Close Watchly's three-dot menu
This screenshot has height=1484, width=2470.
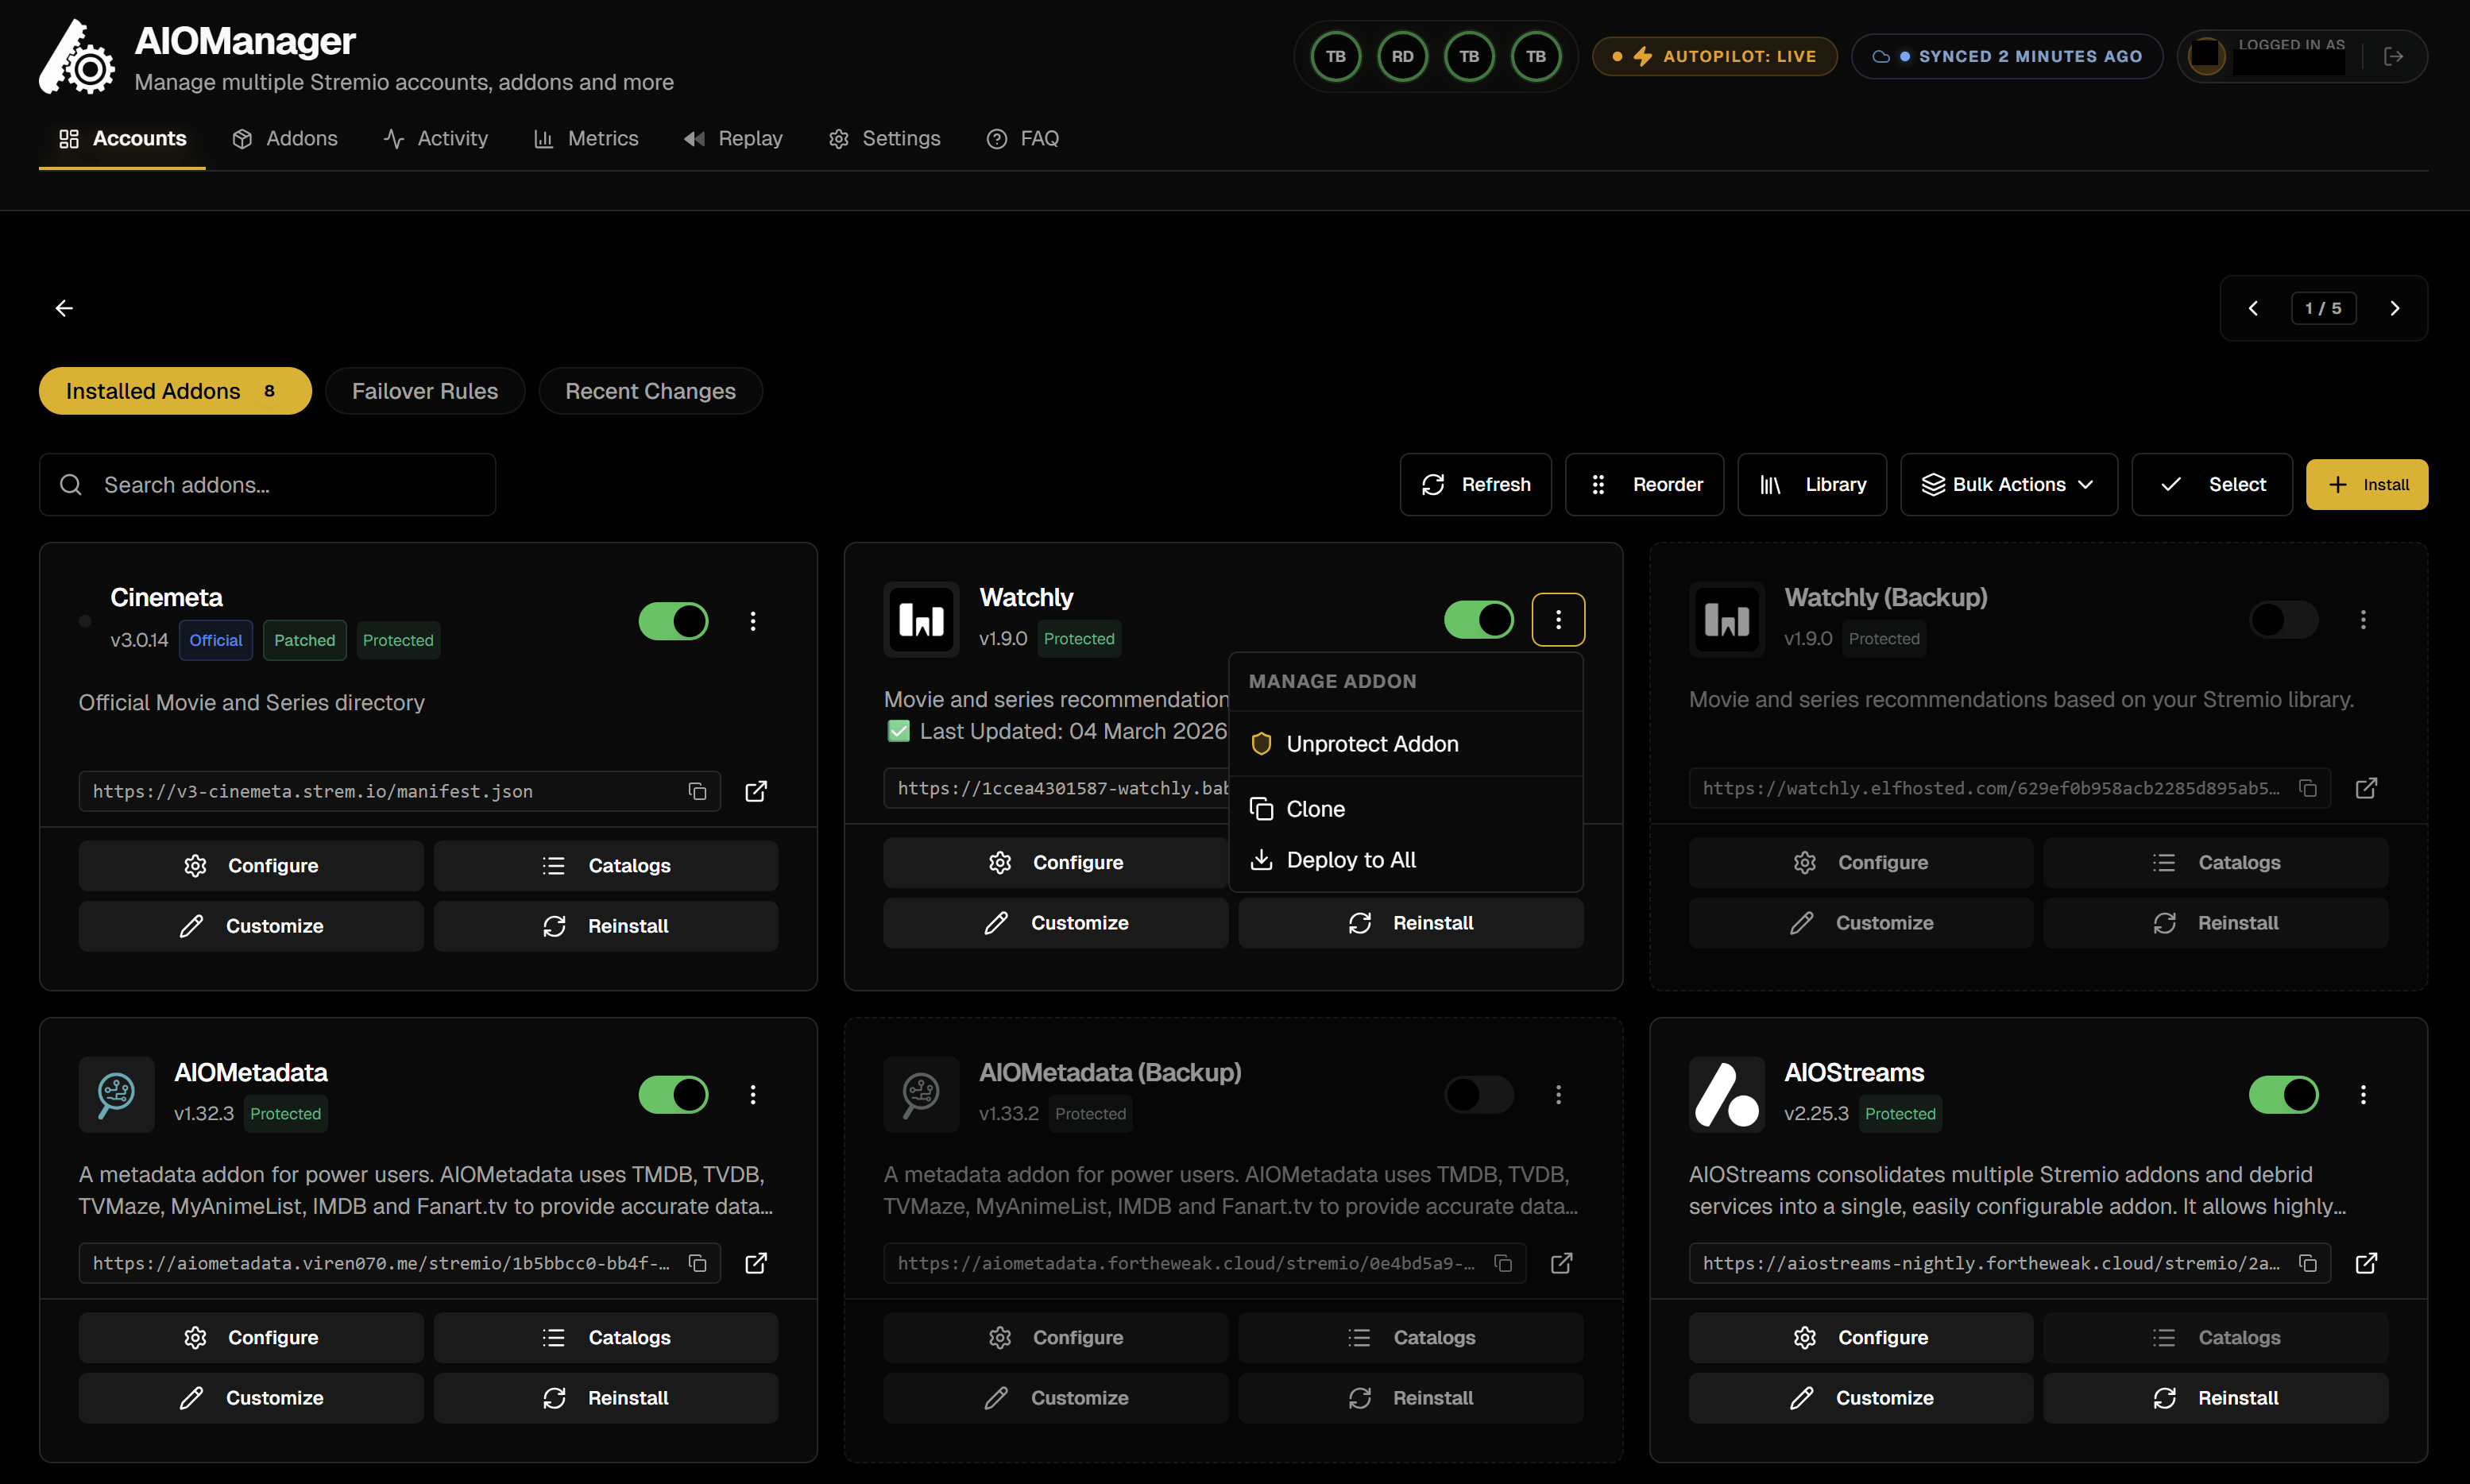1558,619
